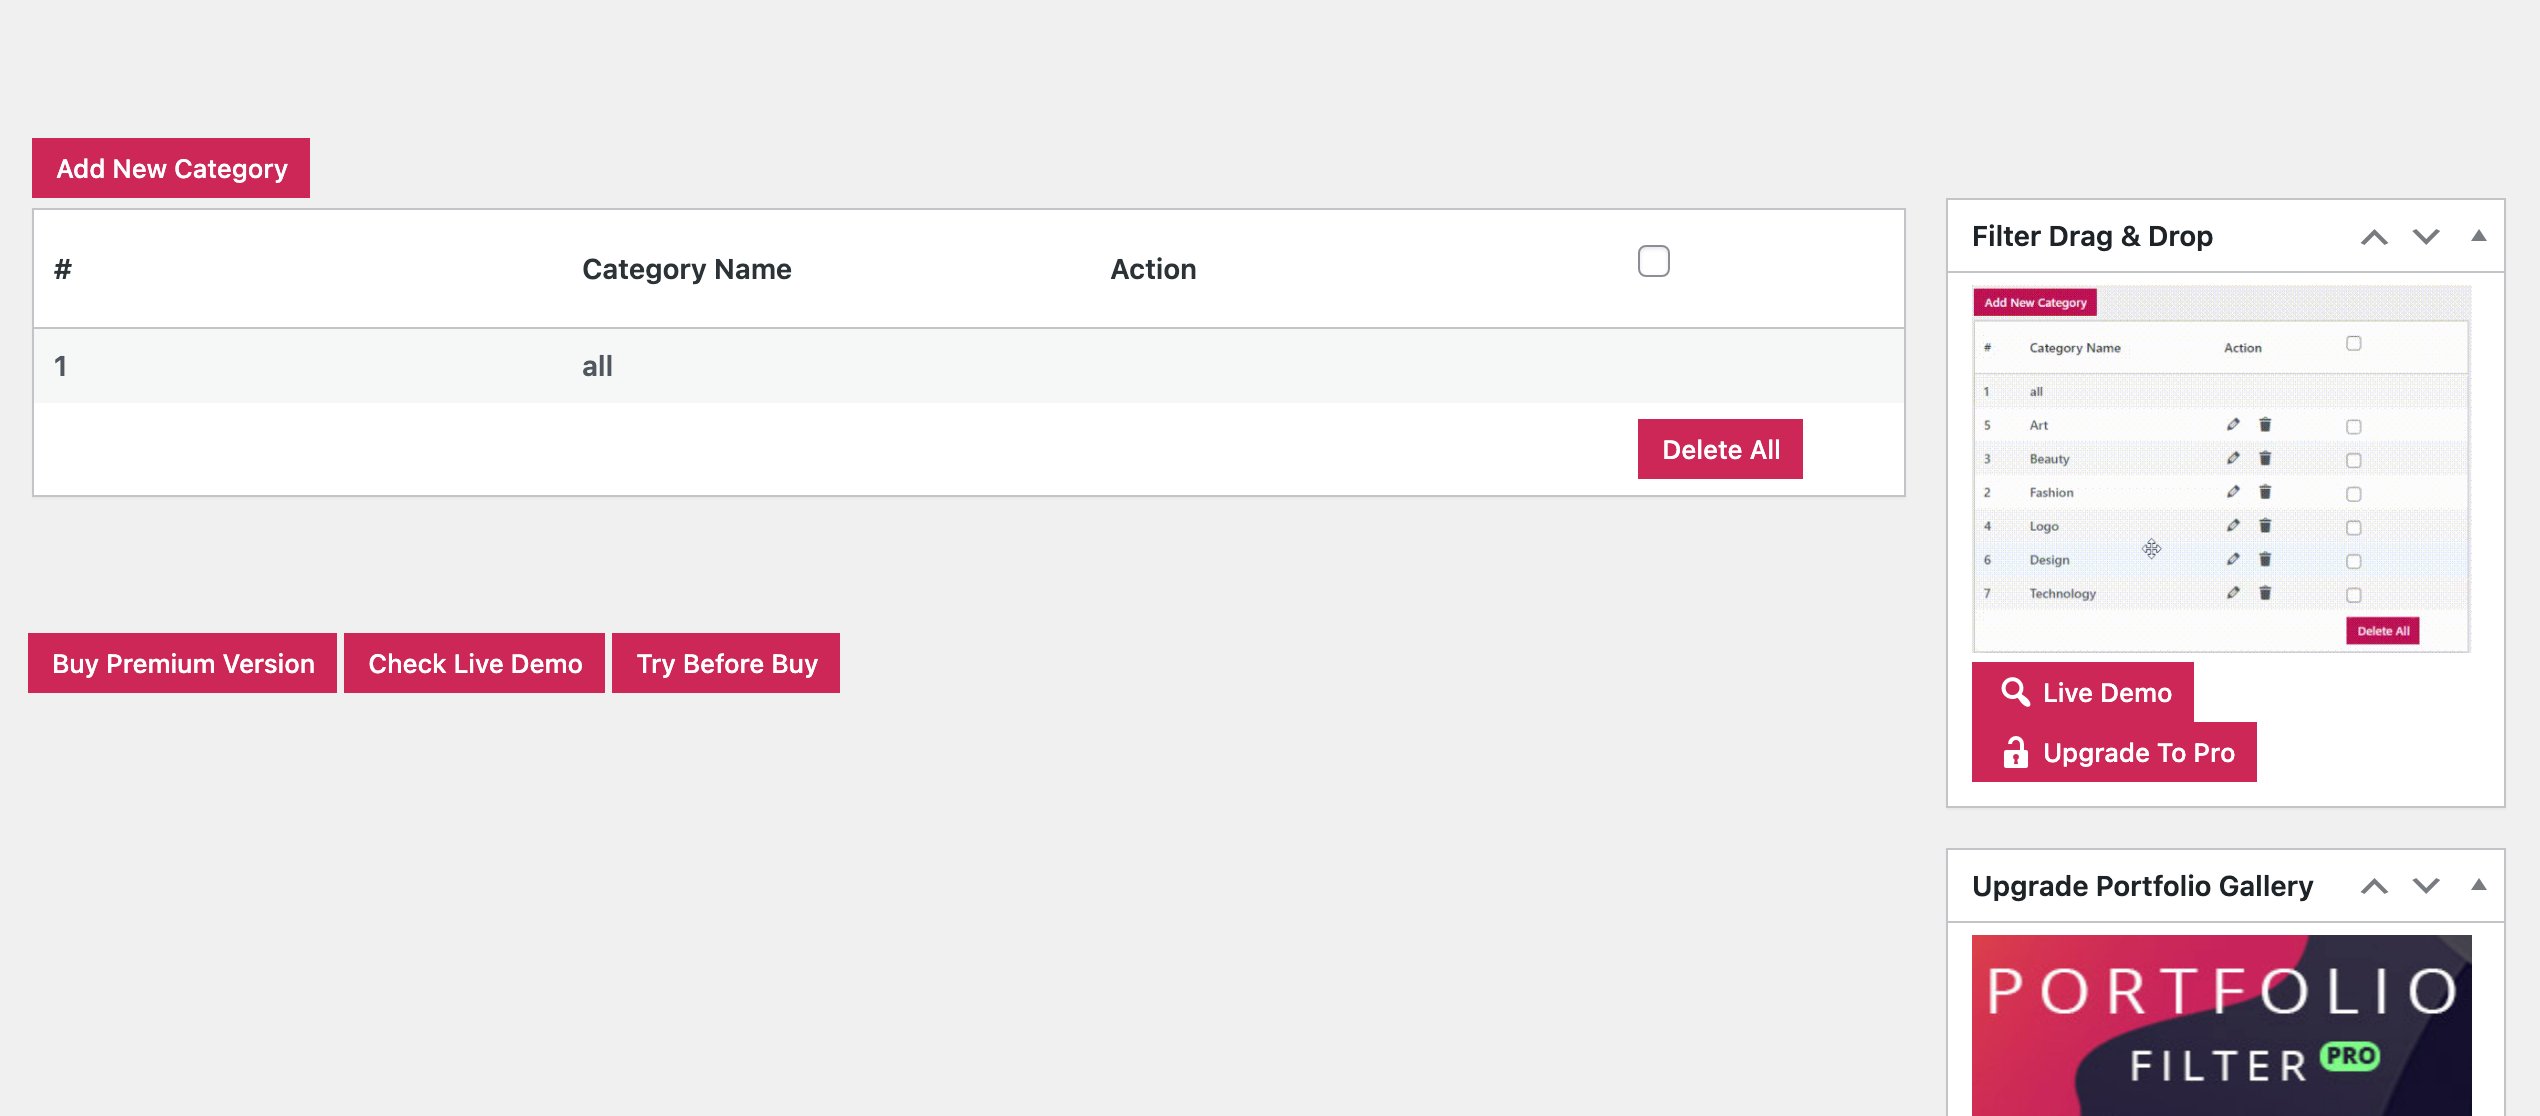
Task: Click the Portfolio Filter PRO banner image
Action: (x=2221, y=1025)
